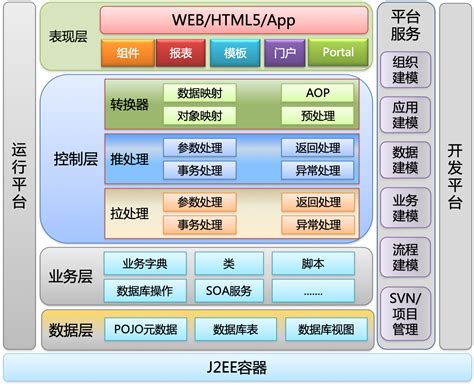Select the orange 组件 block
This screenshot has height=388, width=474.
coord(128,53)
